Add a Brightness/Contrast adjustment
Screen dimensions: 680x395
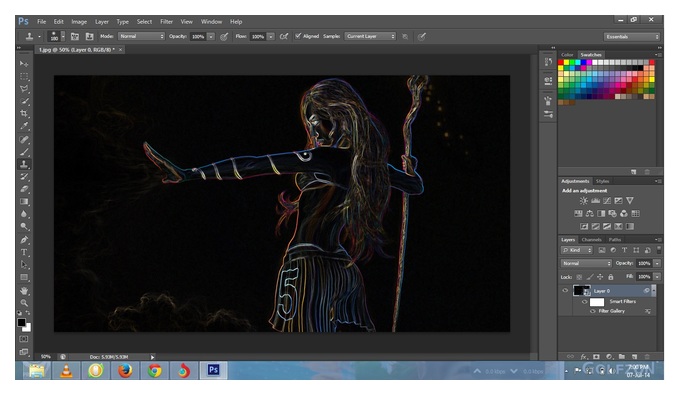(x=584, y=201)
